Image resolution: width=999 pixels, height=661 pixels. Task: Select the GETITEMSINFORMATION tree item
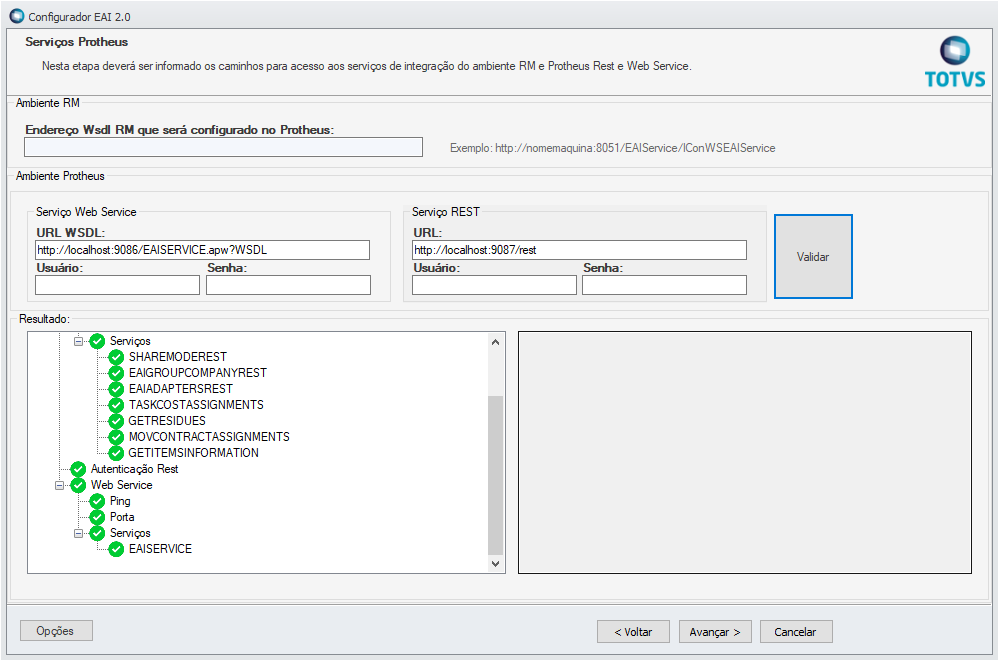(x=194, y=453)
